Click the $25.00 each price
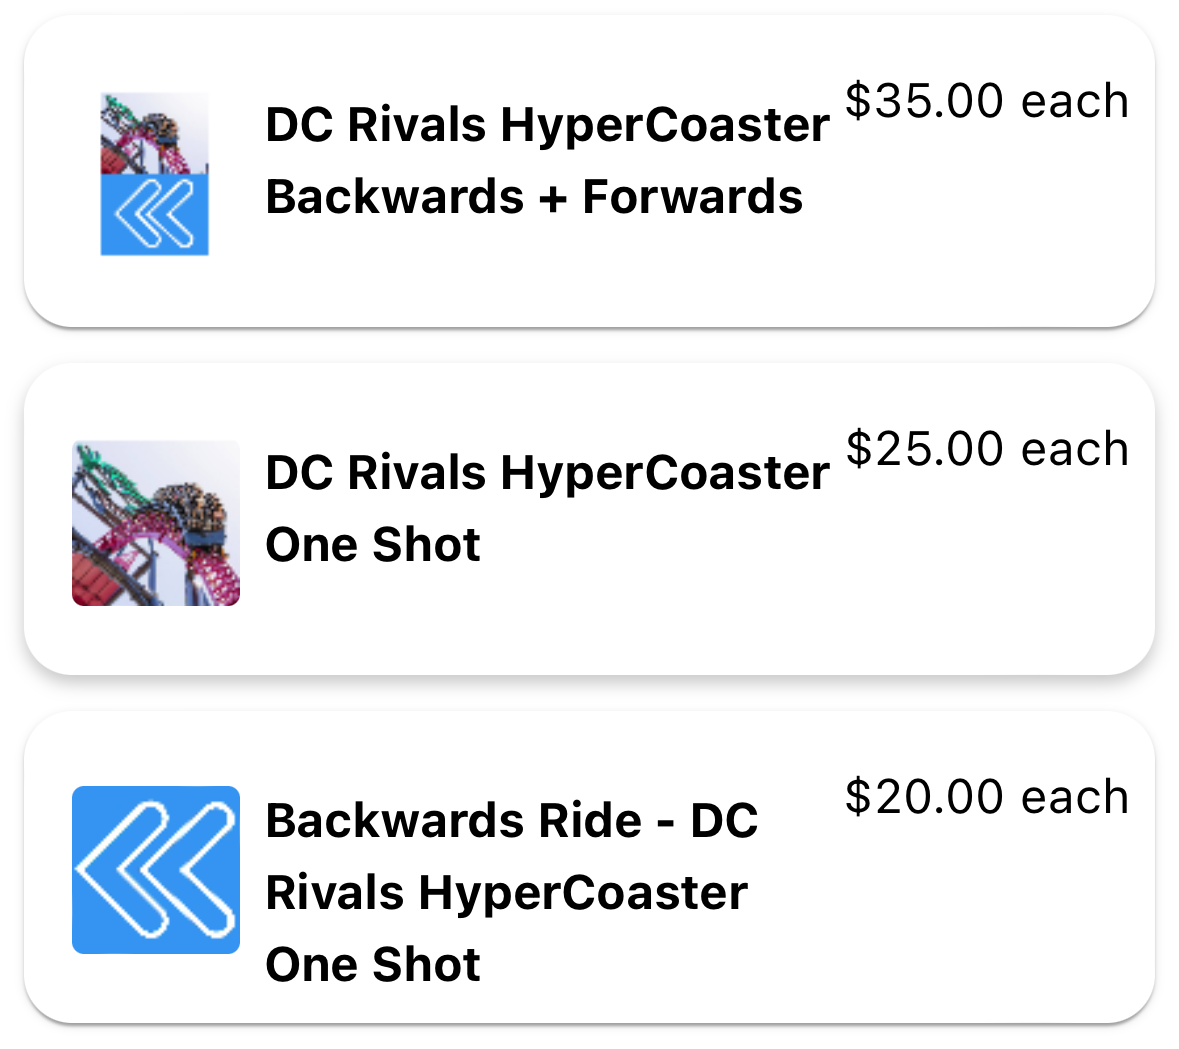Image resolution: width=1179 pixels, height=1049 pixels. pyautogui.click(x=987, y=449)
